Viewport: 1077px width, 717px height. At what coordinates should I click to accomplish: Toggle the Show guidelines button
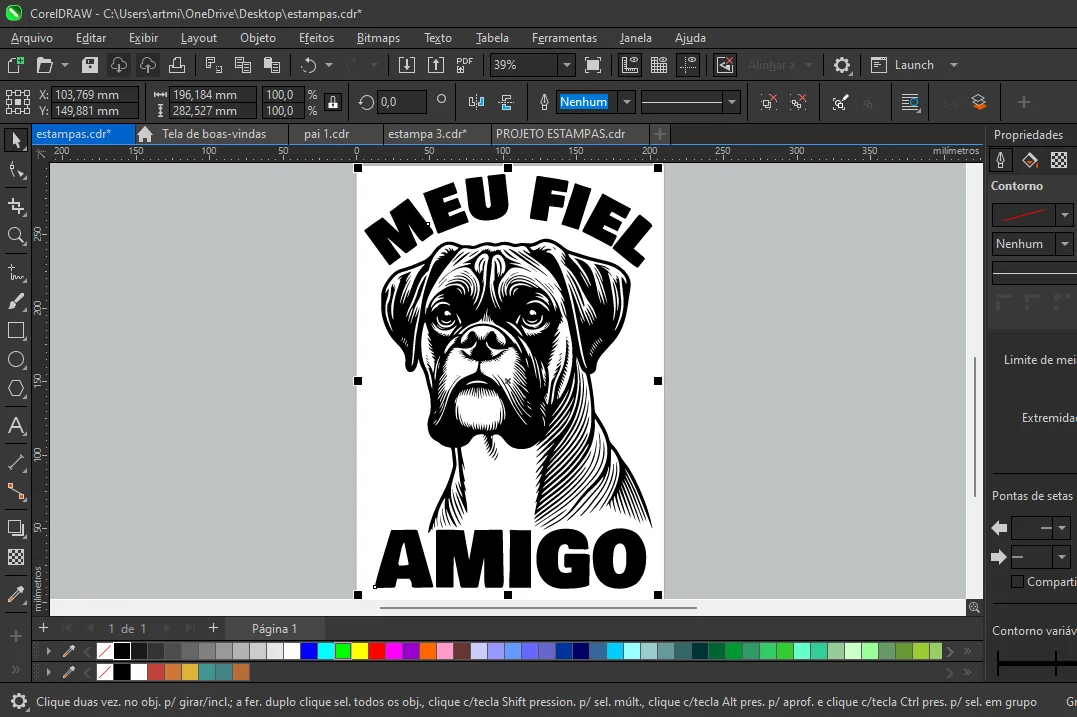(x=688, y=65)
